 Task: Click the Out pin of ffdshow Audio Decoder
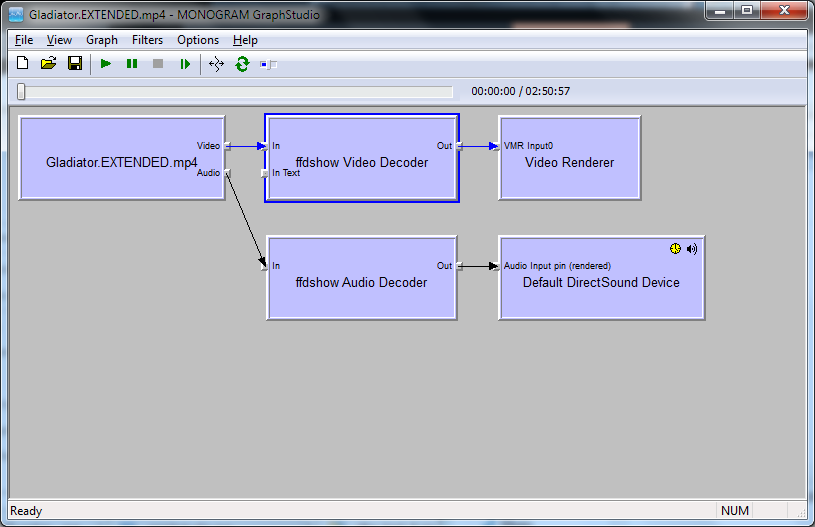[459, 266]
